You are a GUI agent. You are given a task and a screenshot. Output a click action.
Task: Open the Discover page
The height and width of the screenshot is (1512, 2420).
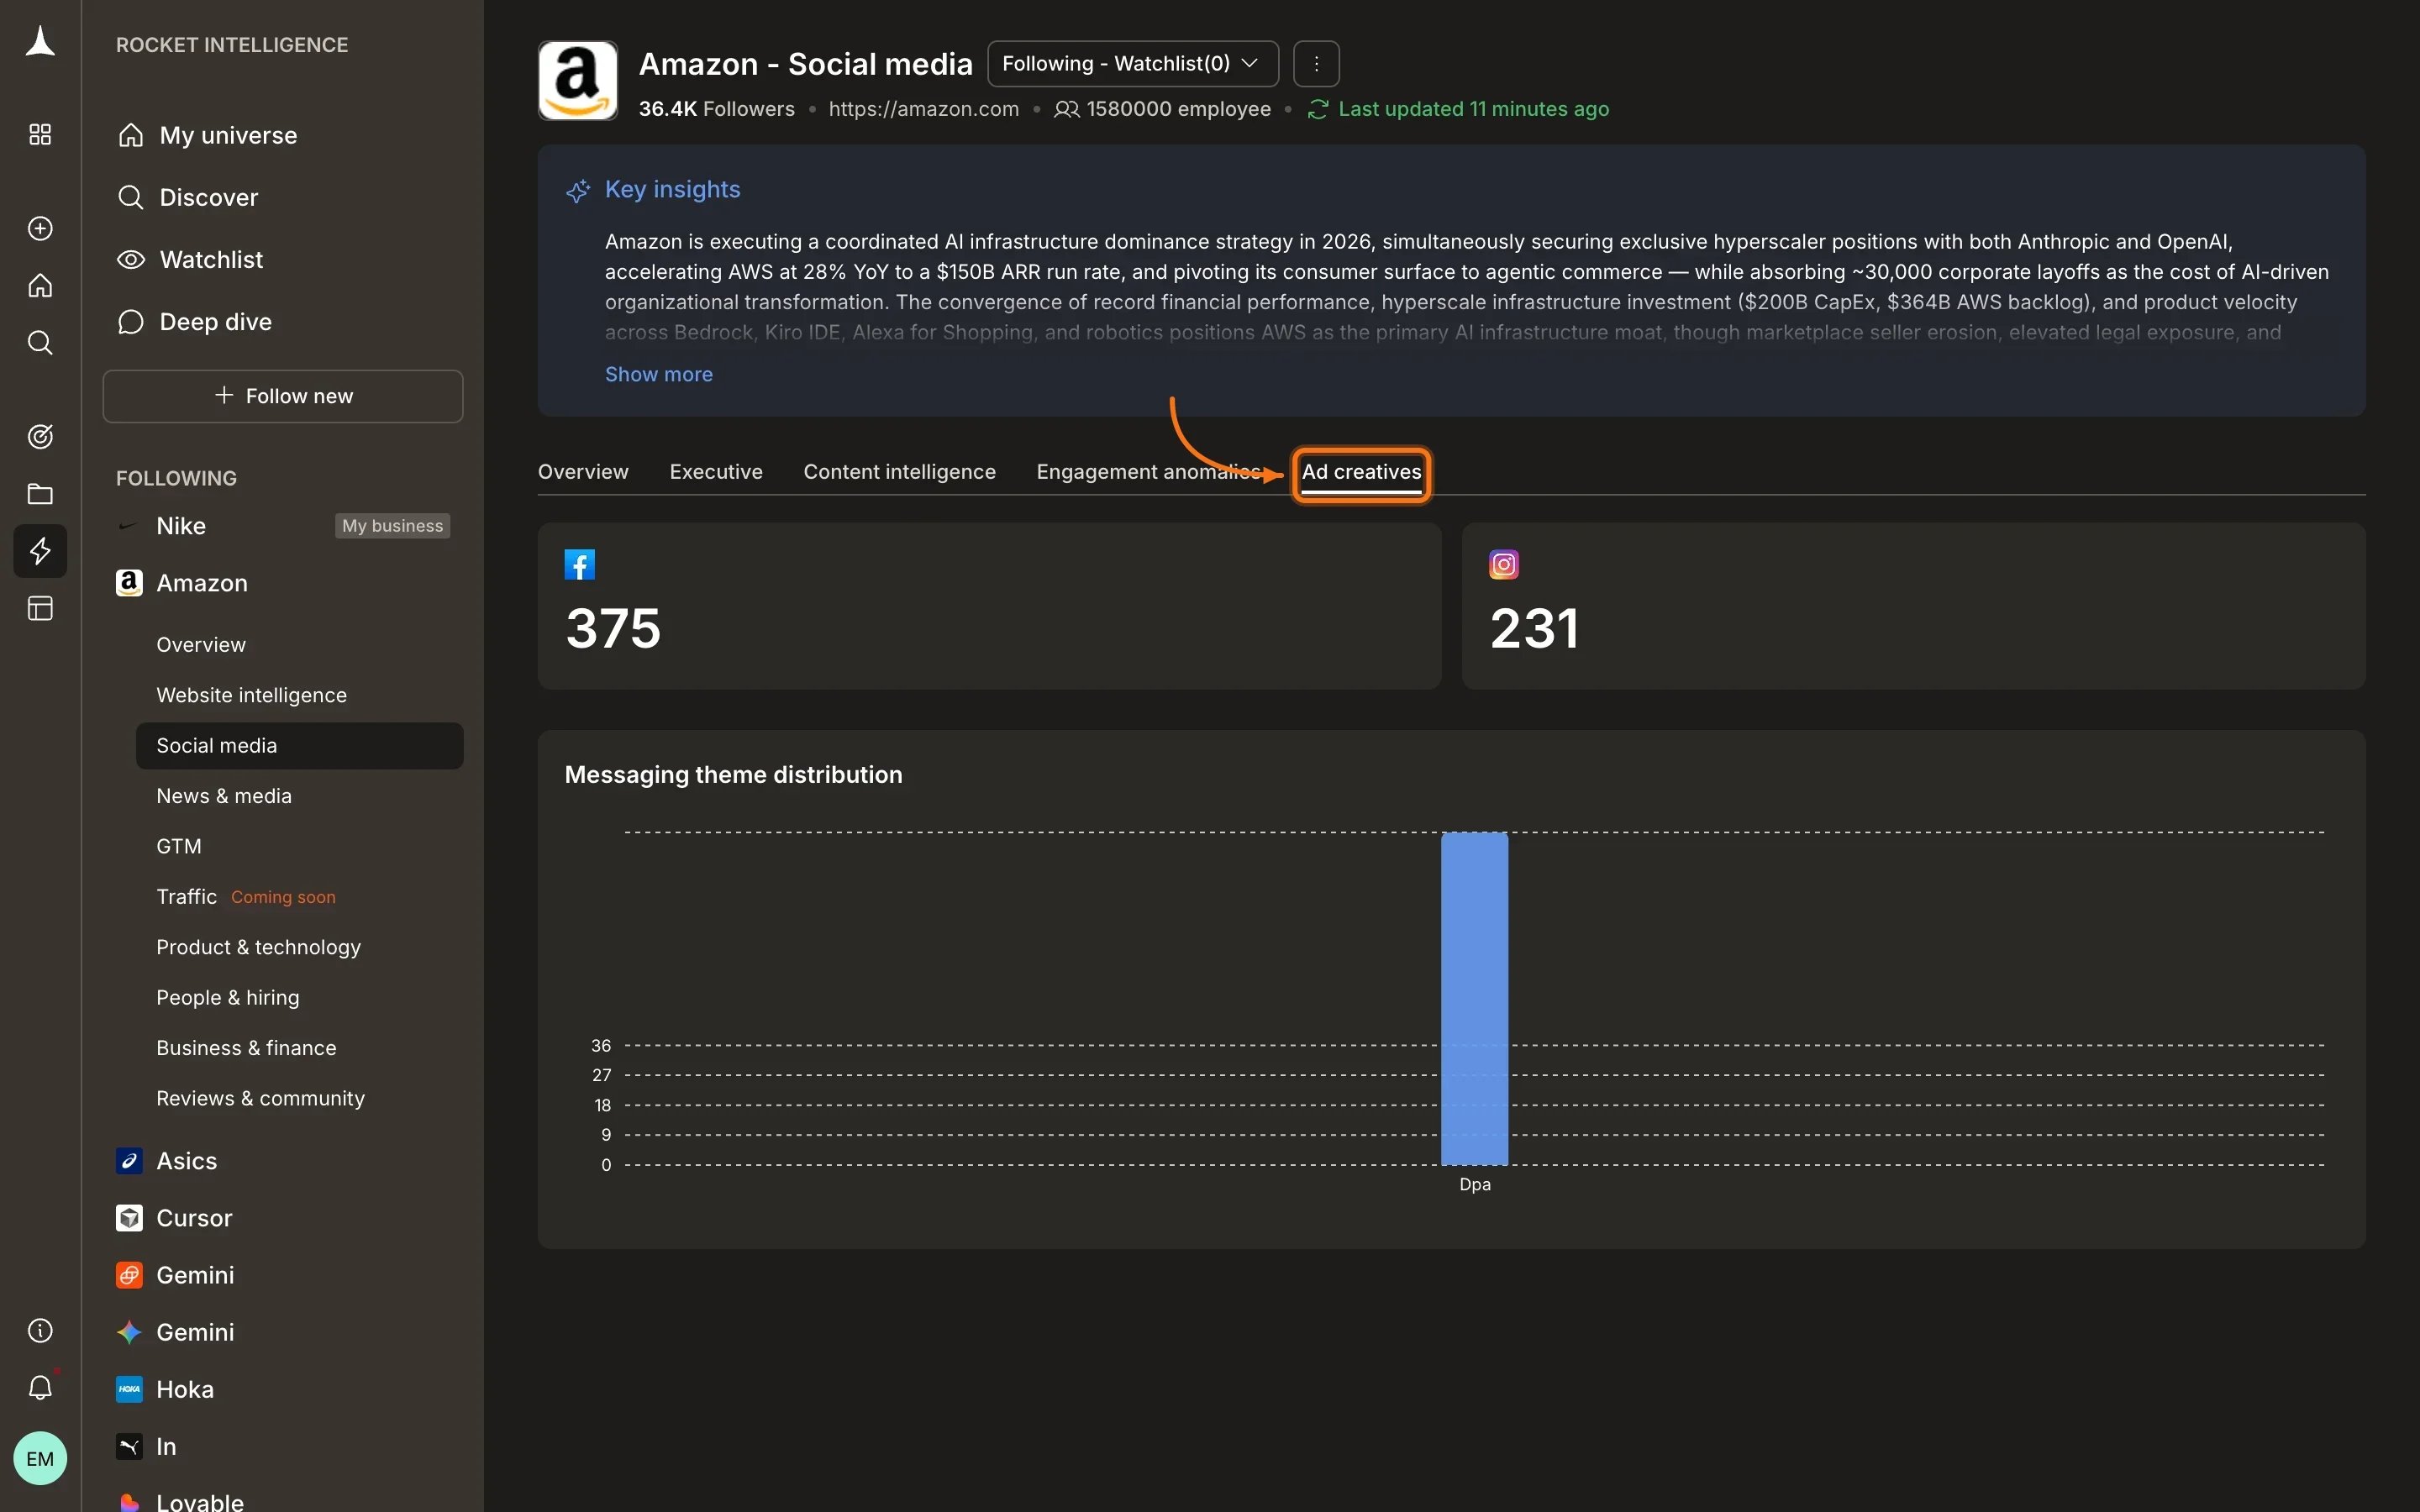(x=209, y=197)
